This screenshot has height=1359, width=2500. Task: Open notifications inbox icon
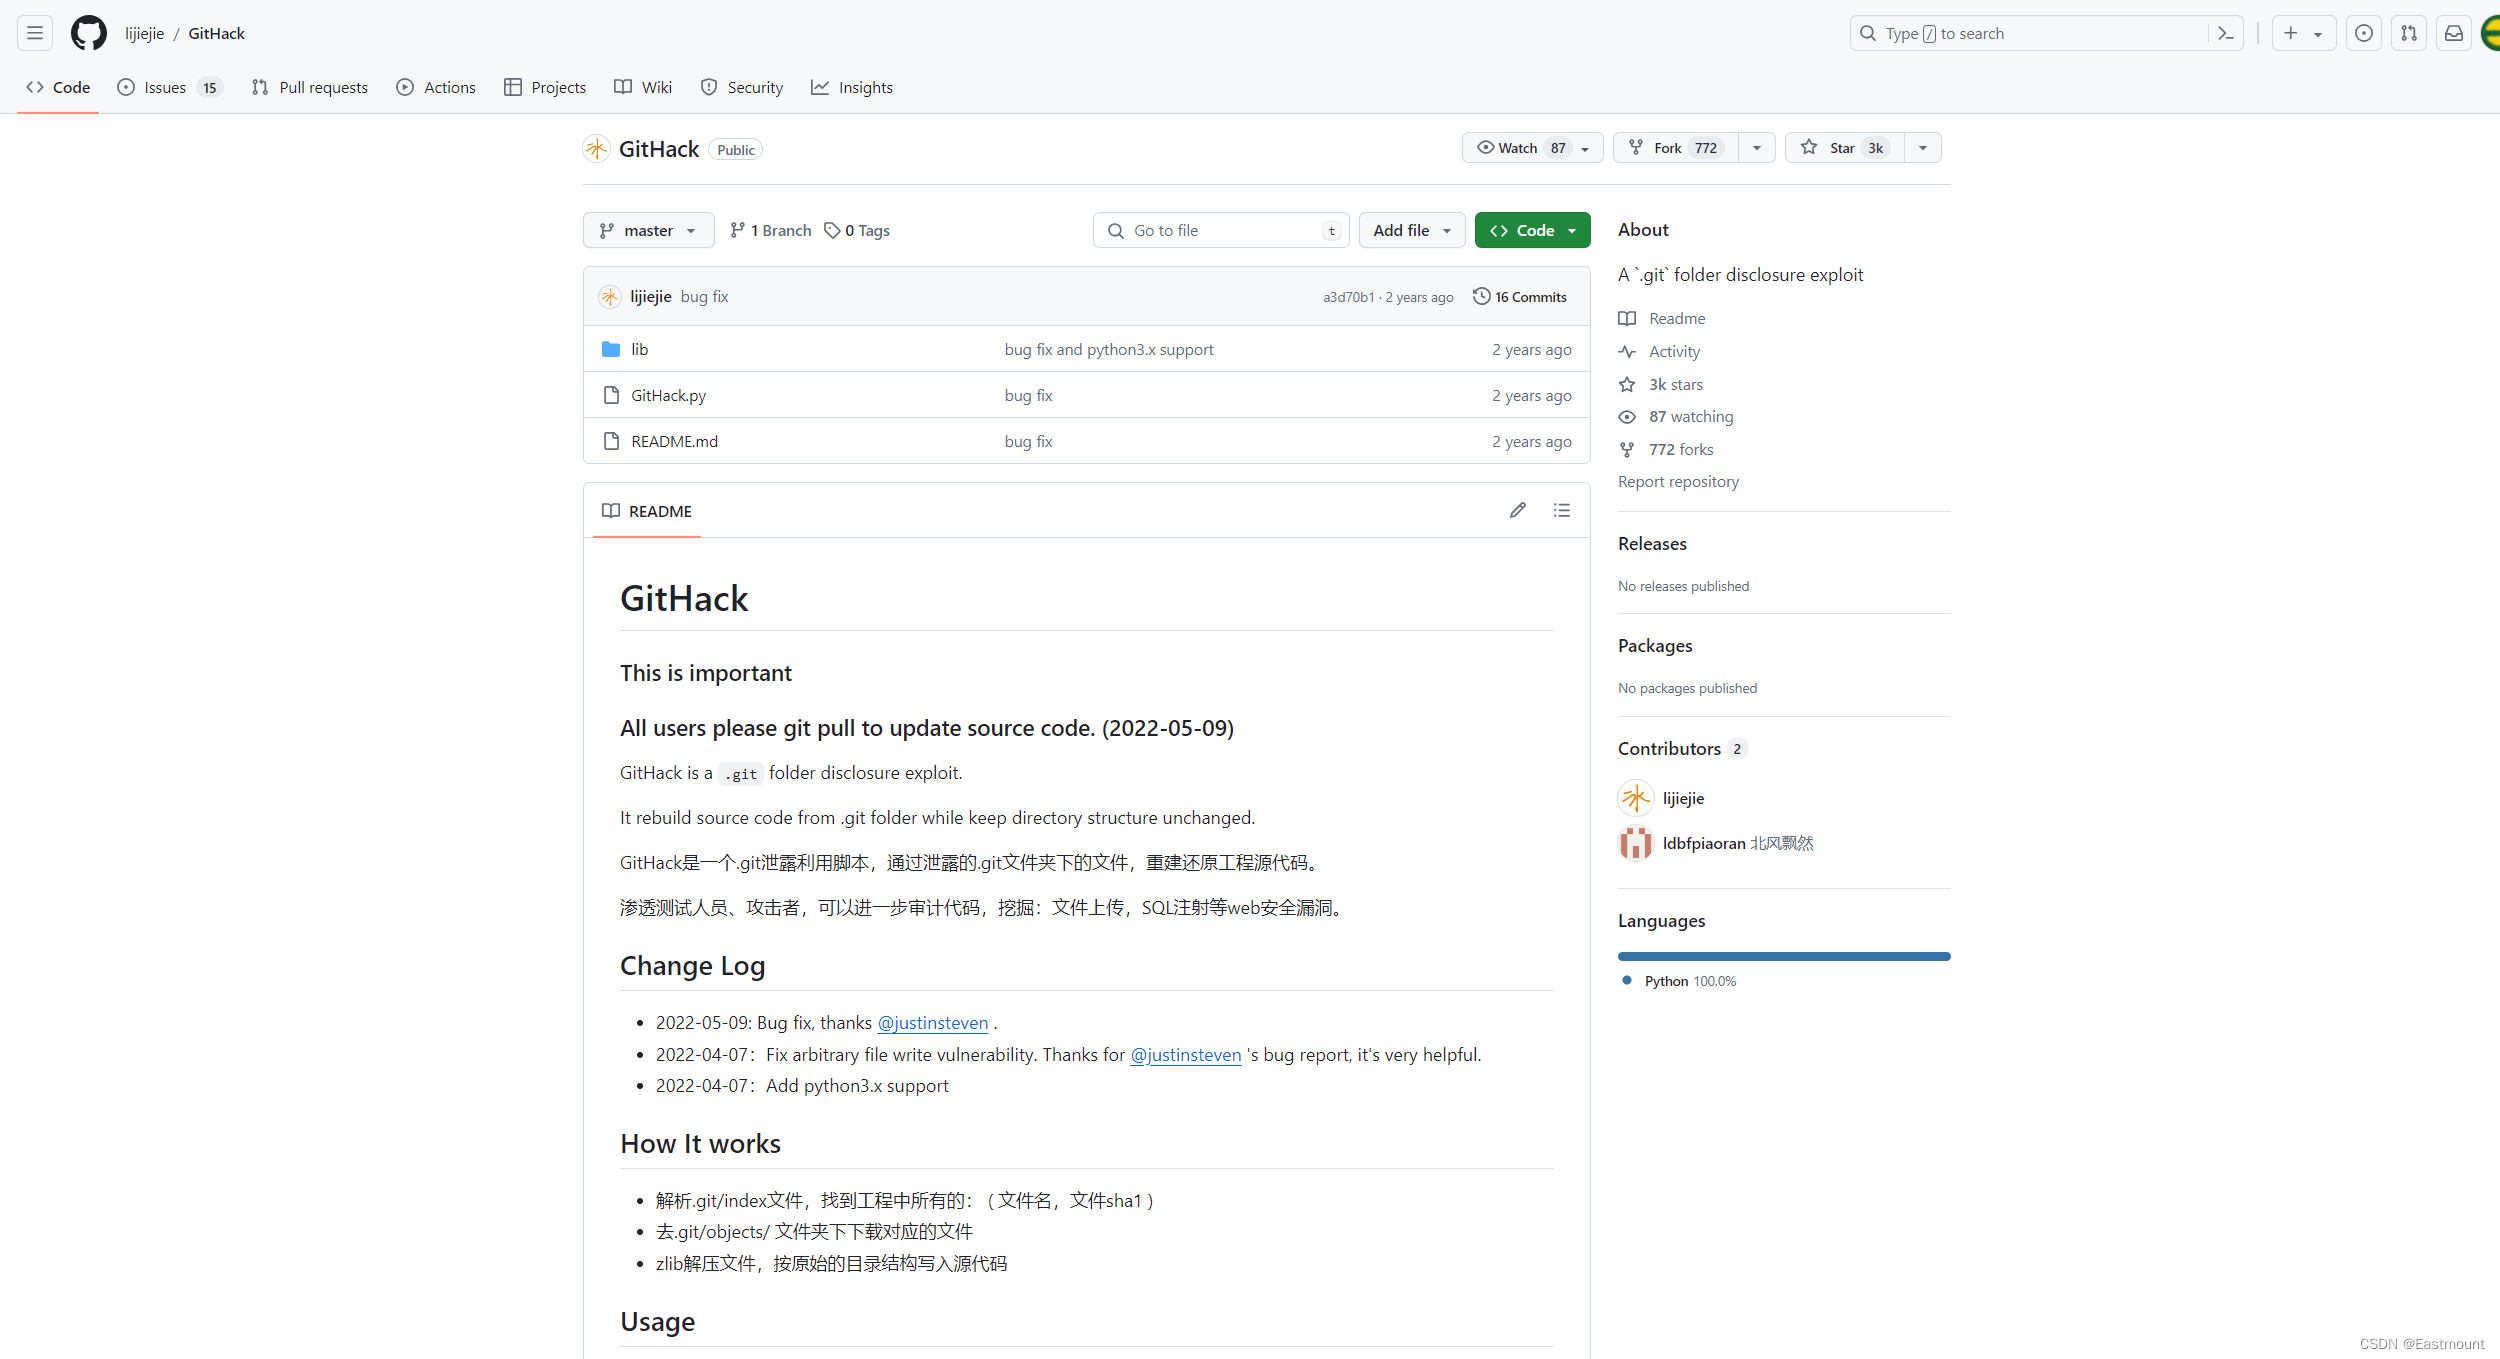2454,33
